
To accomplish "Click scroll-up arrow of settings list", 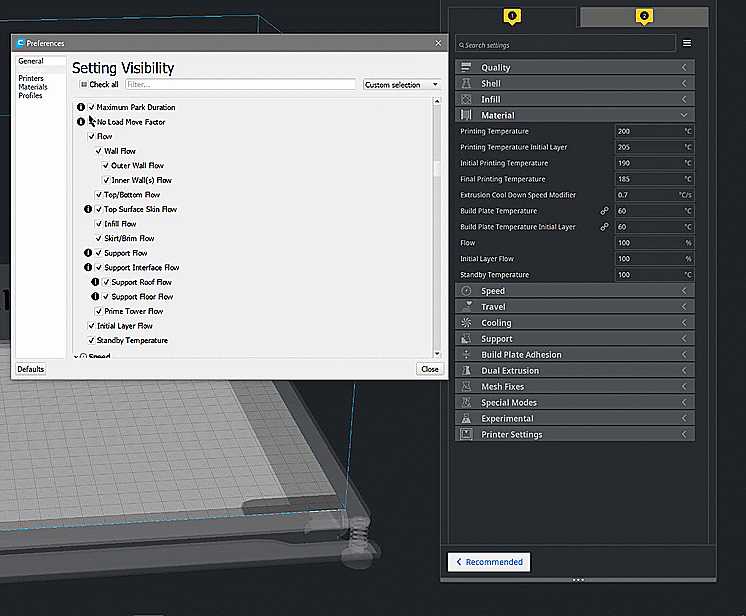I will 437,101.
